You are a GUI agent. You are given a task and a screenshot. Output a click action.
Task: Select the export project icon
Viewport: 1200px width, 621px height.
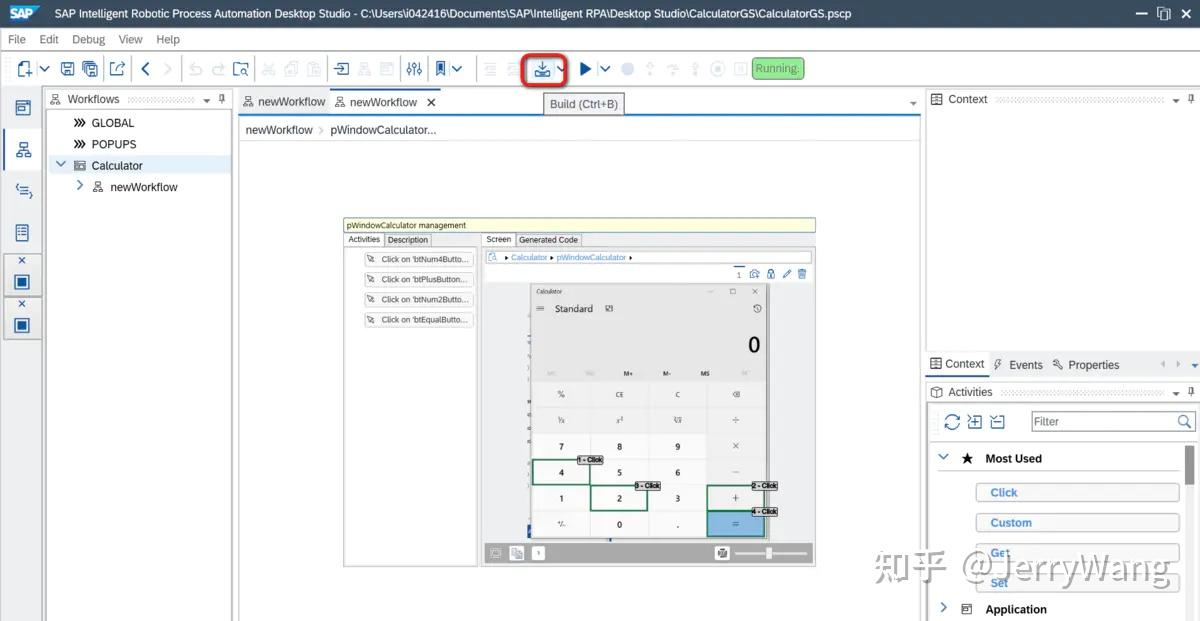click(117, 68)
